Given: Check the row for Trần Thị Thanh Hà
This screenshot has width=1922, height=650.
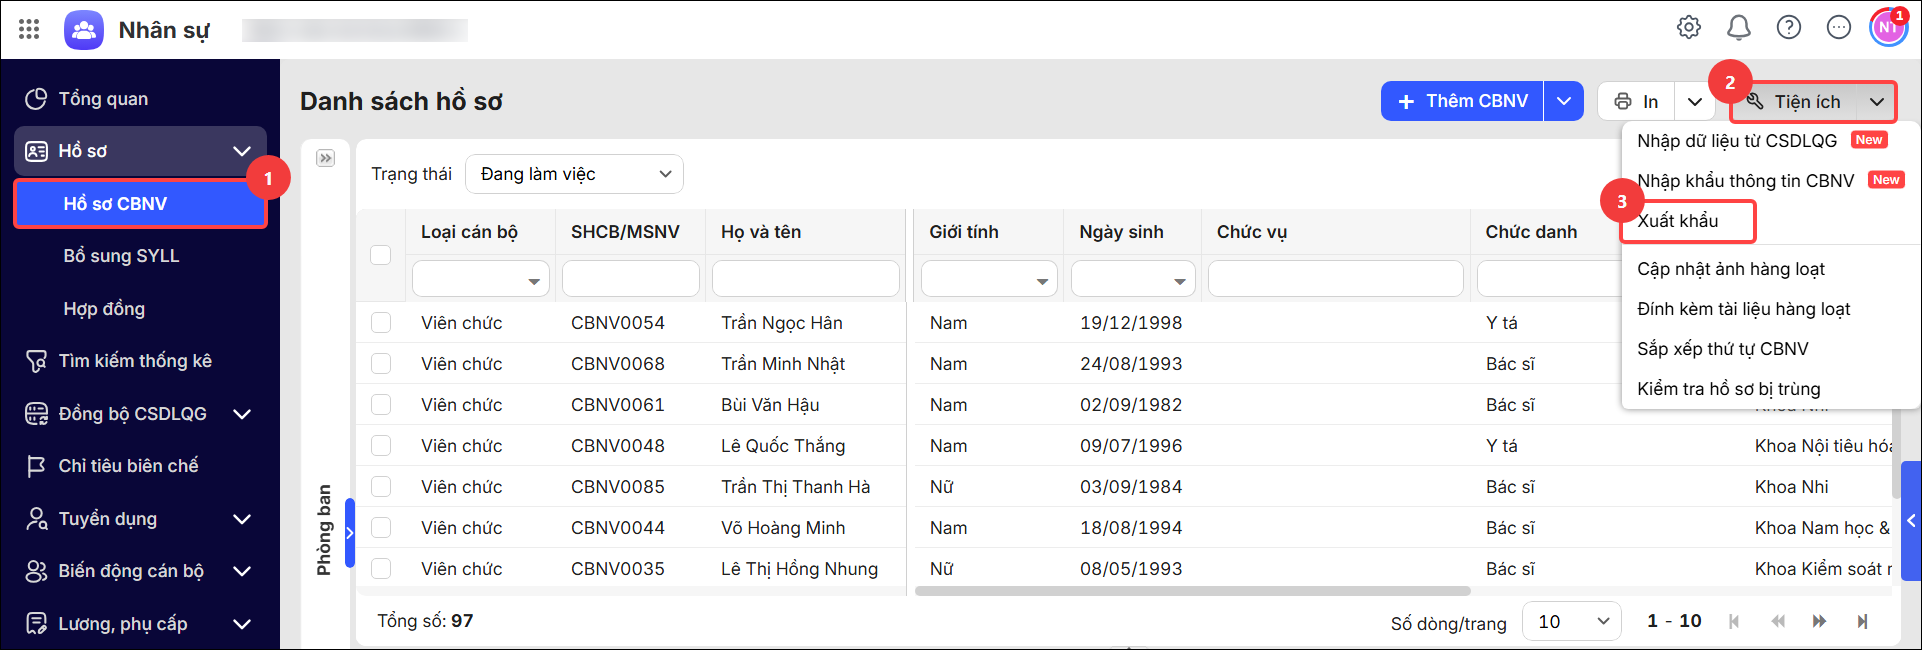Looking at the screenshot, I should 381,487.
